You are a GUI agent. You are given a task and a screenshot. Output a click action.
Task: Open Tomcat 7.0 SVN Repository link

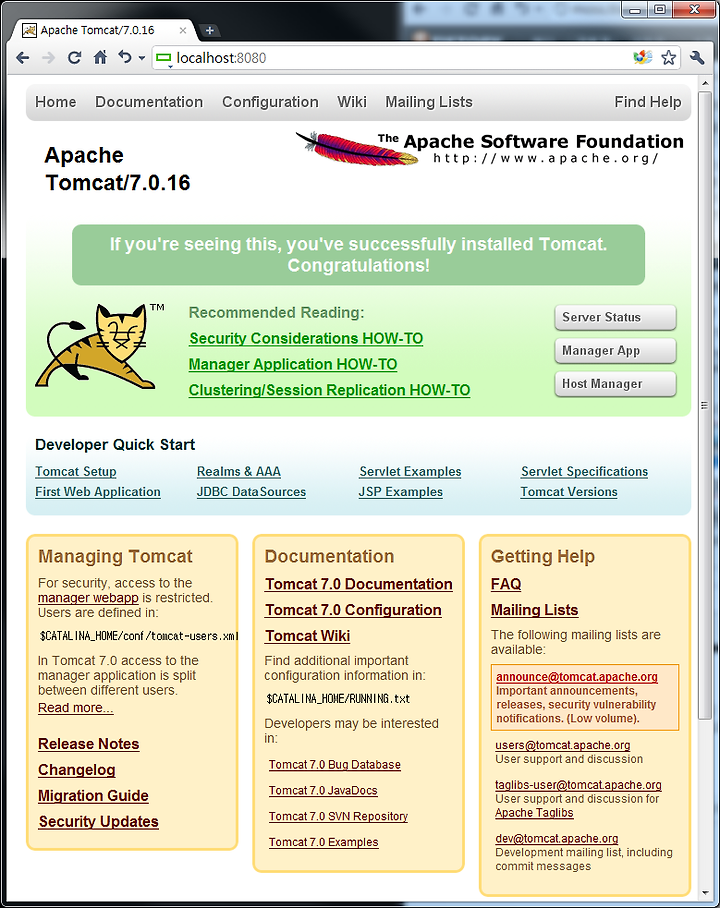(338, 817)
